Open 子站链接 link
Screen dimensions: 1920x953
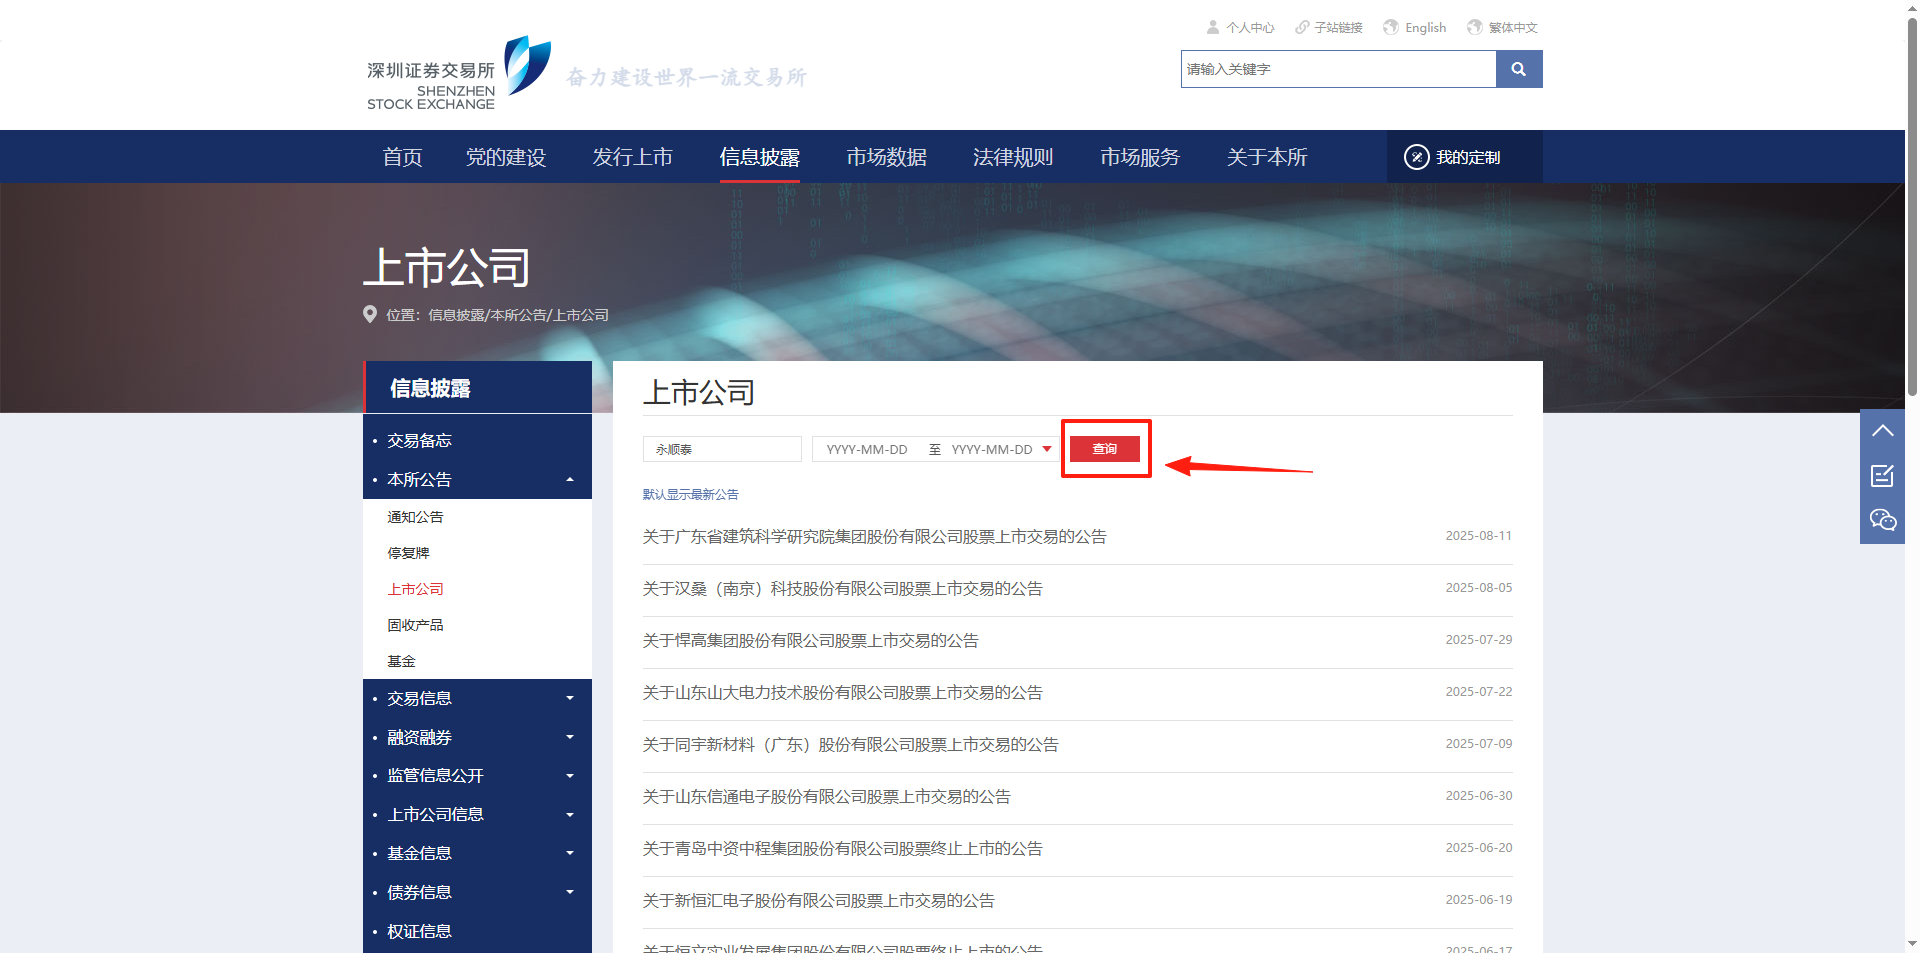point(1338,27)
